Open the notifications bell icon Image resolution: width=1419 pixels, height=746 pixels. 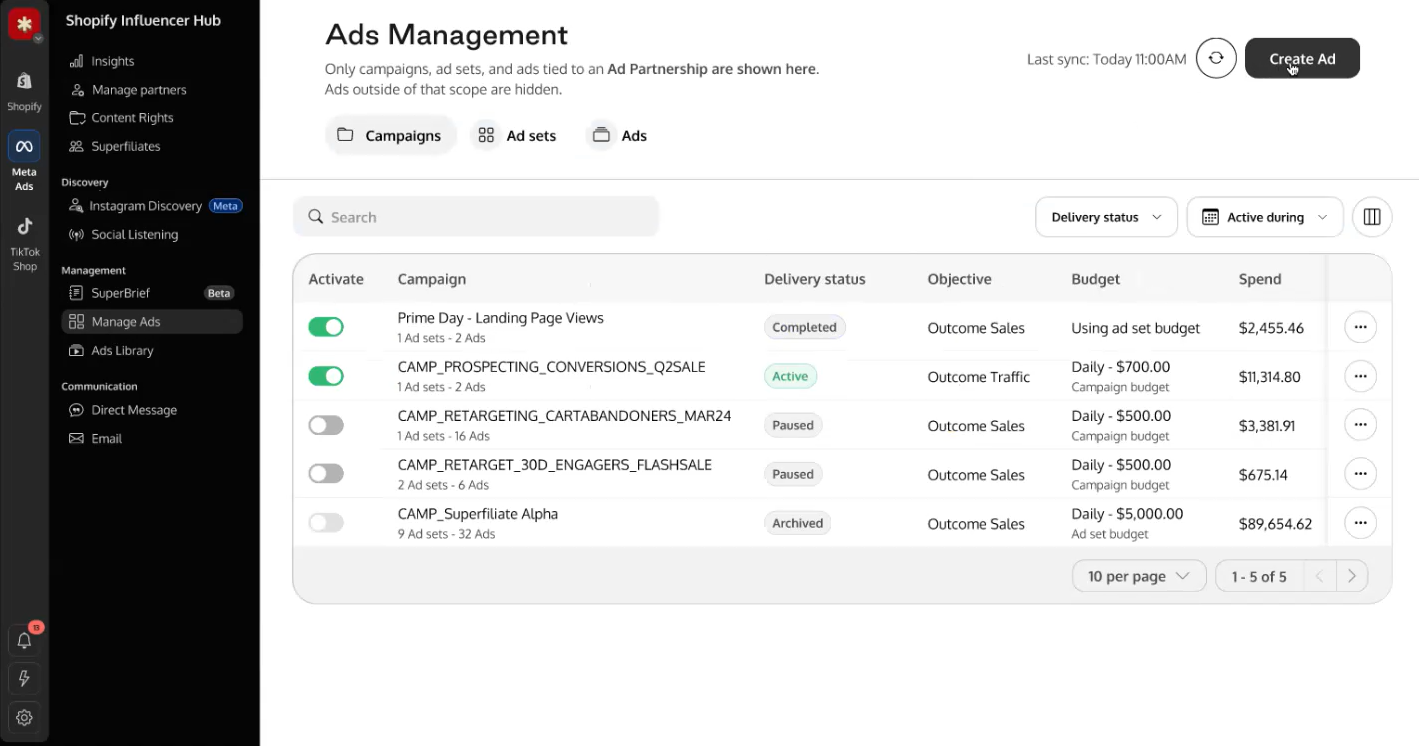point(24,641)
